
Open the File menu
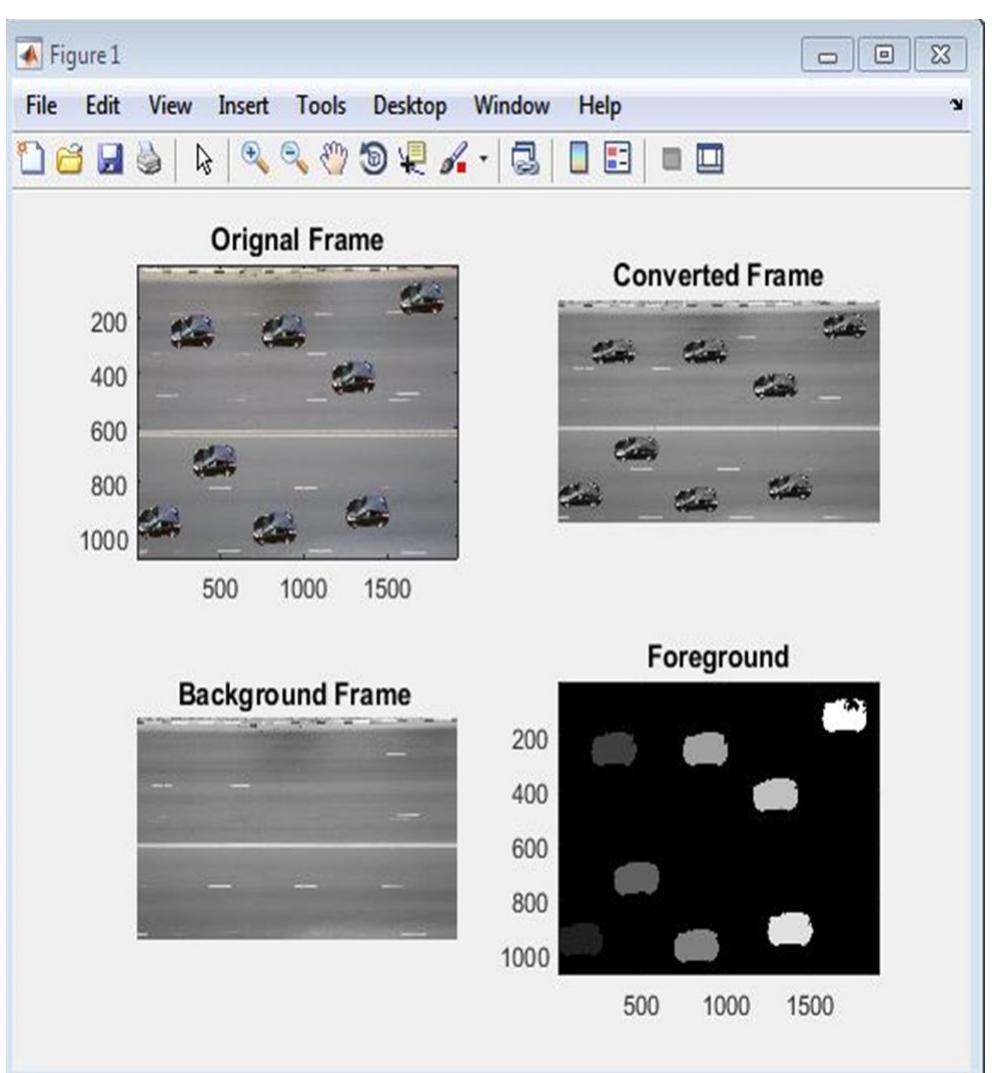pos(41,105)
